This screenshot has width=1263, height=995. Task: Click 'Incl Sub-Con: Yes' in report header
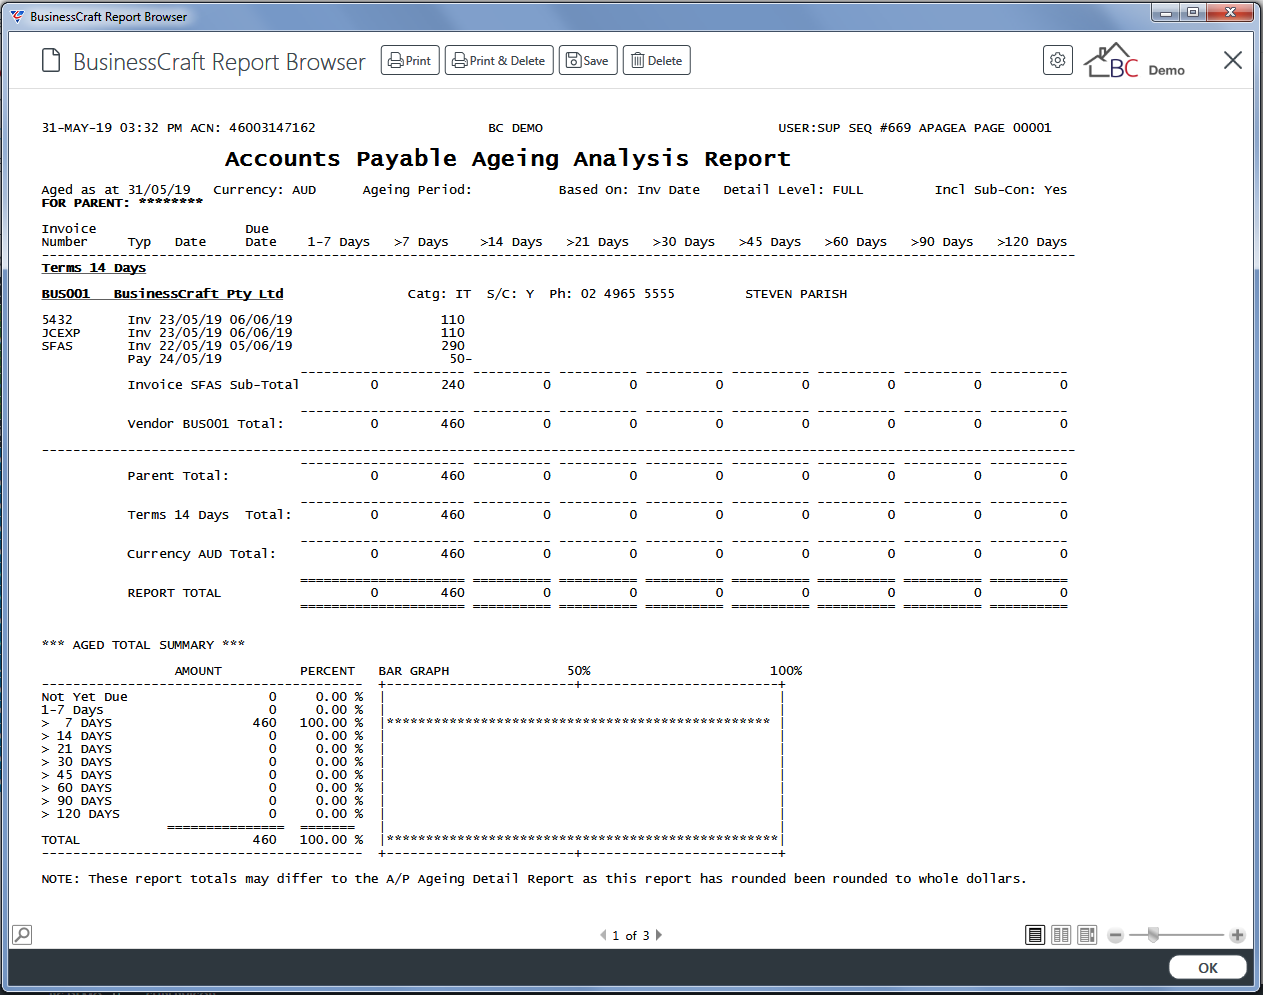click(x=1001, y=190)
